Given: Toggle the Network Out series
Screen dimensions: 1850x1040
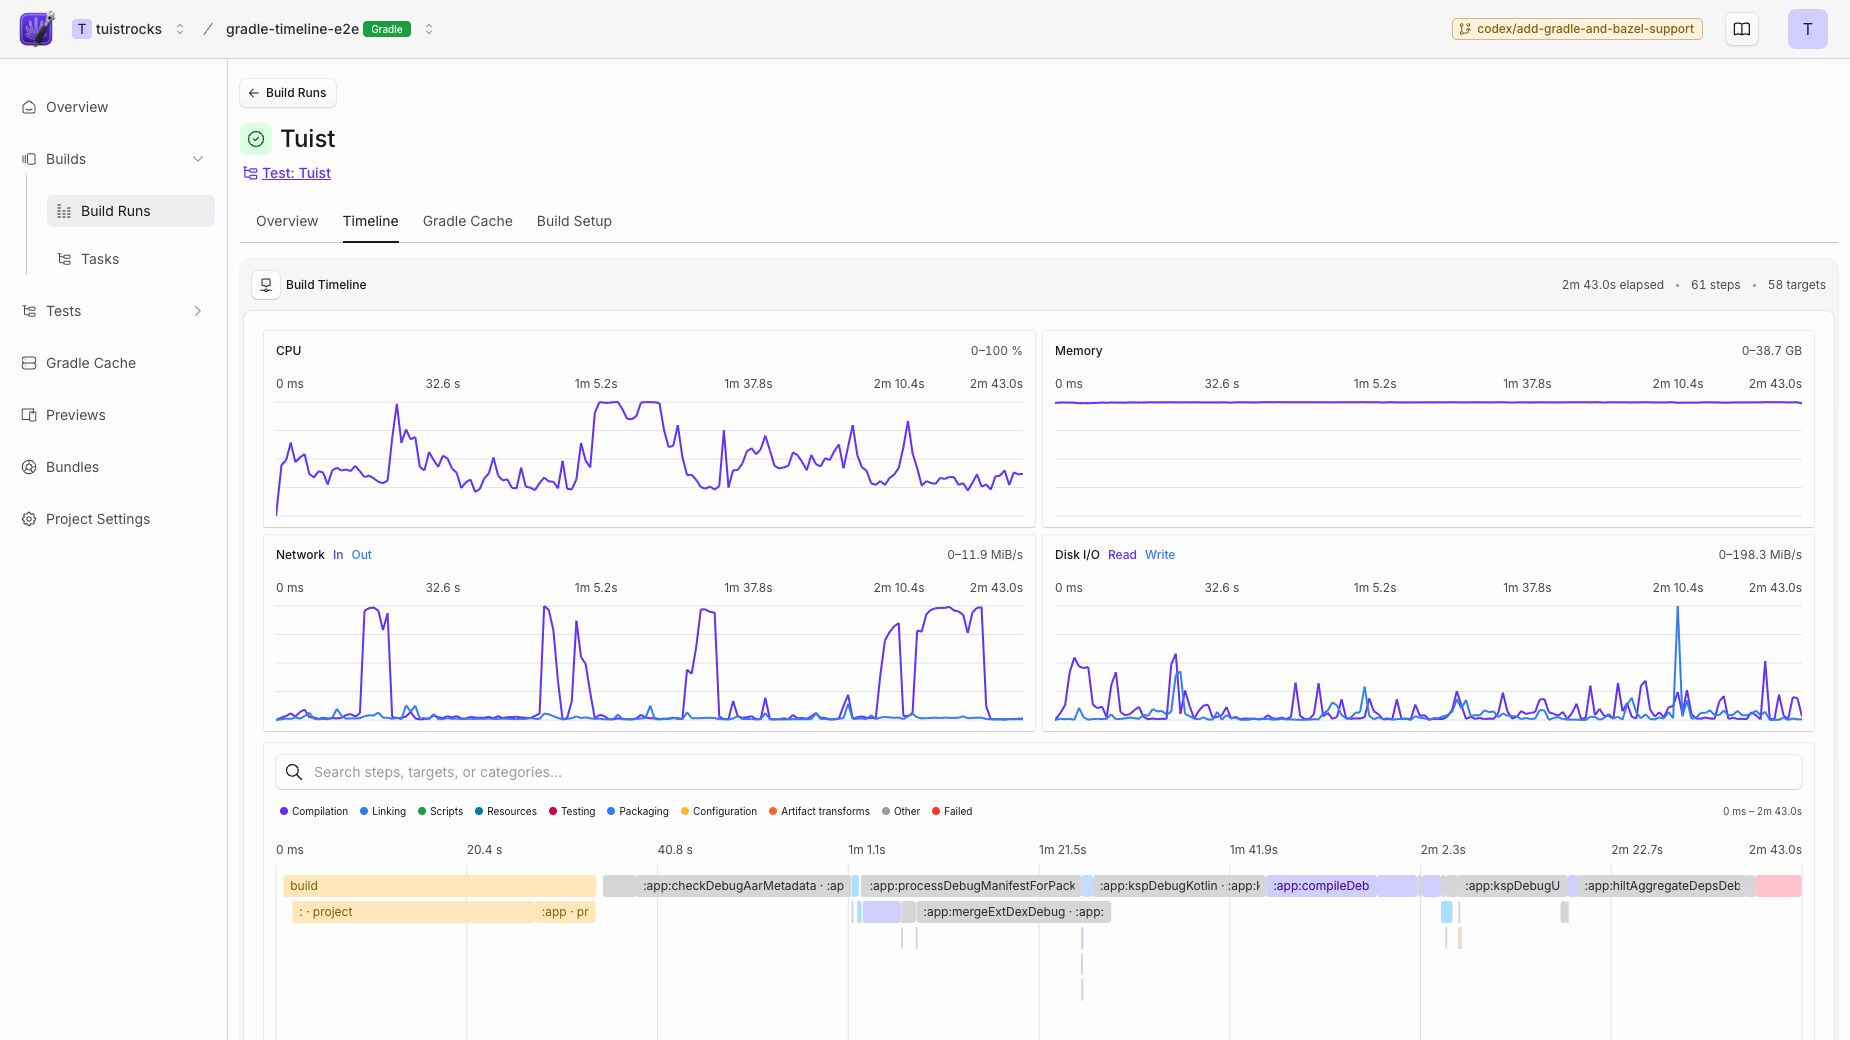Looking at the screenshot, I should click(x=361, y=555).
